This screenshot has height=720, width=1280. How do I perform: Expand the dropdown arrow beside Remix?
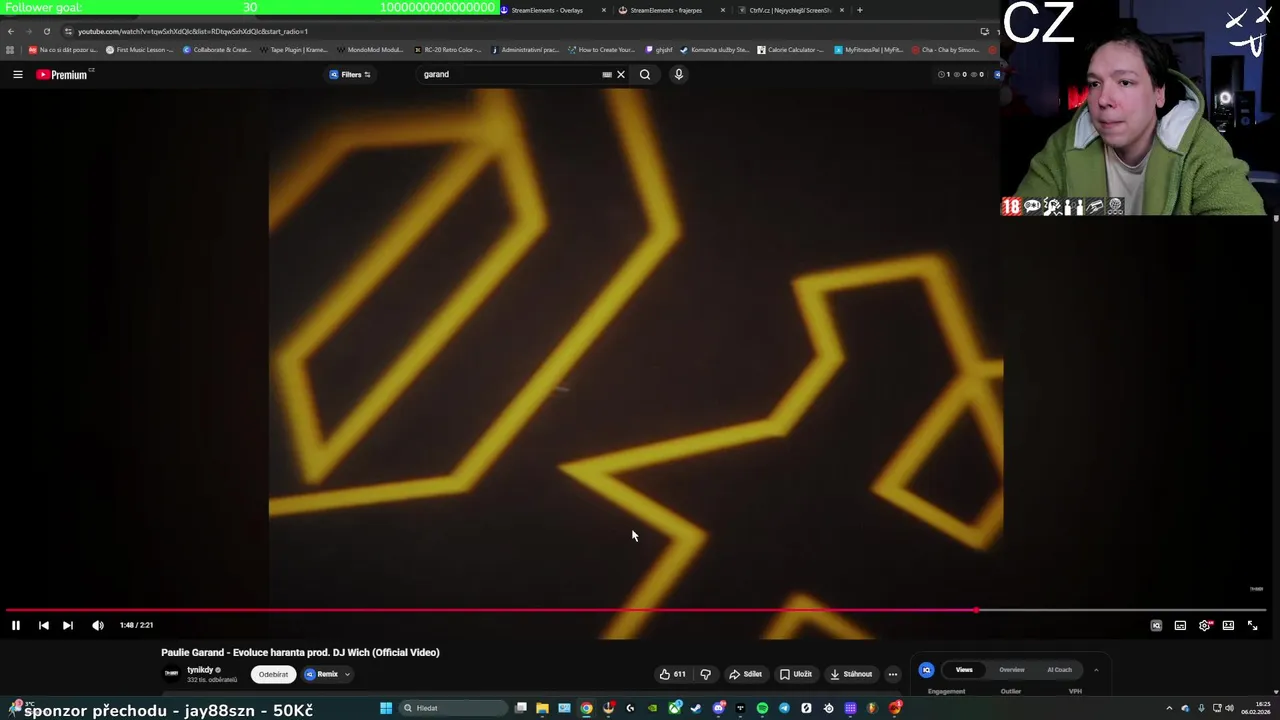tap(347, 674)
